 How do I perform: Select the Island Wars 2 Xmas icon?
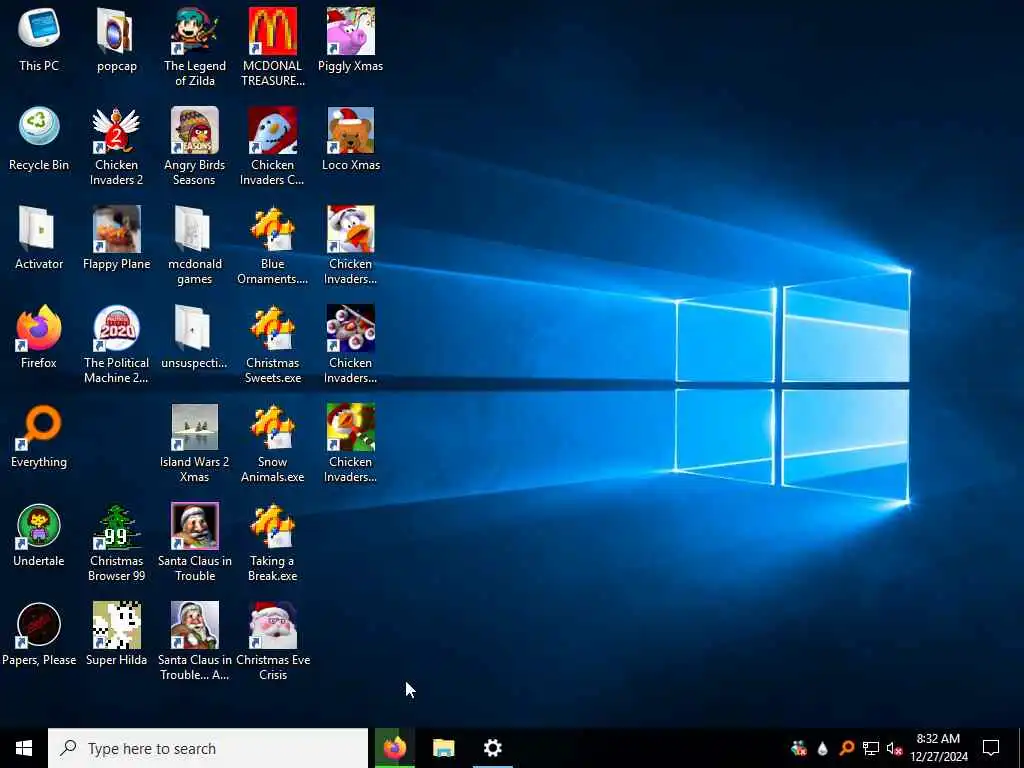click(195, 427)
